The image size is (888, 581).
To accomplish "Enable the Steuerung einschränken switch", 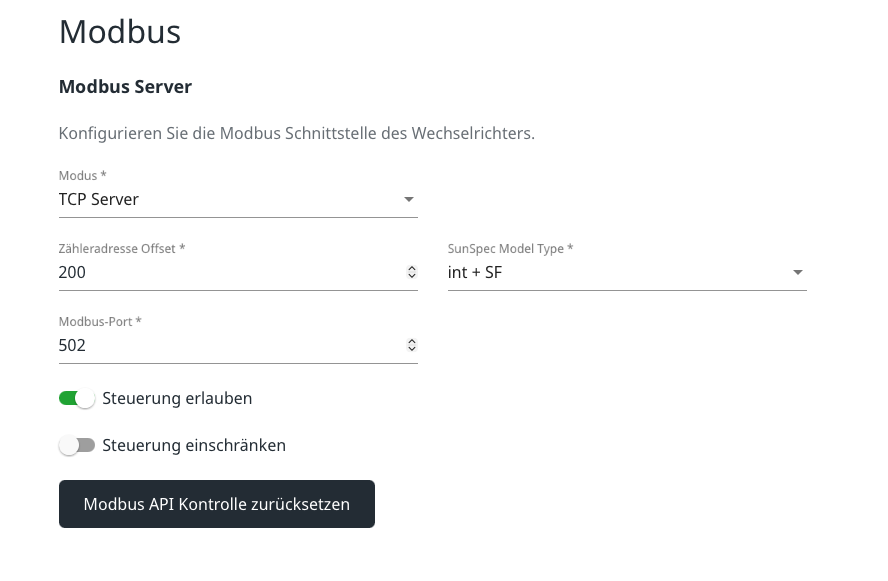I will [77, 445].
